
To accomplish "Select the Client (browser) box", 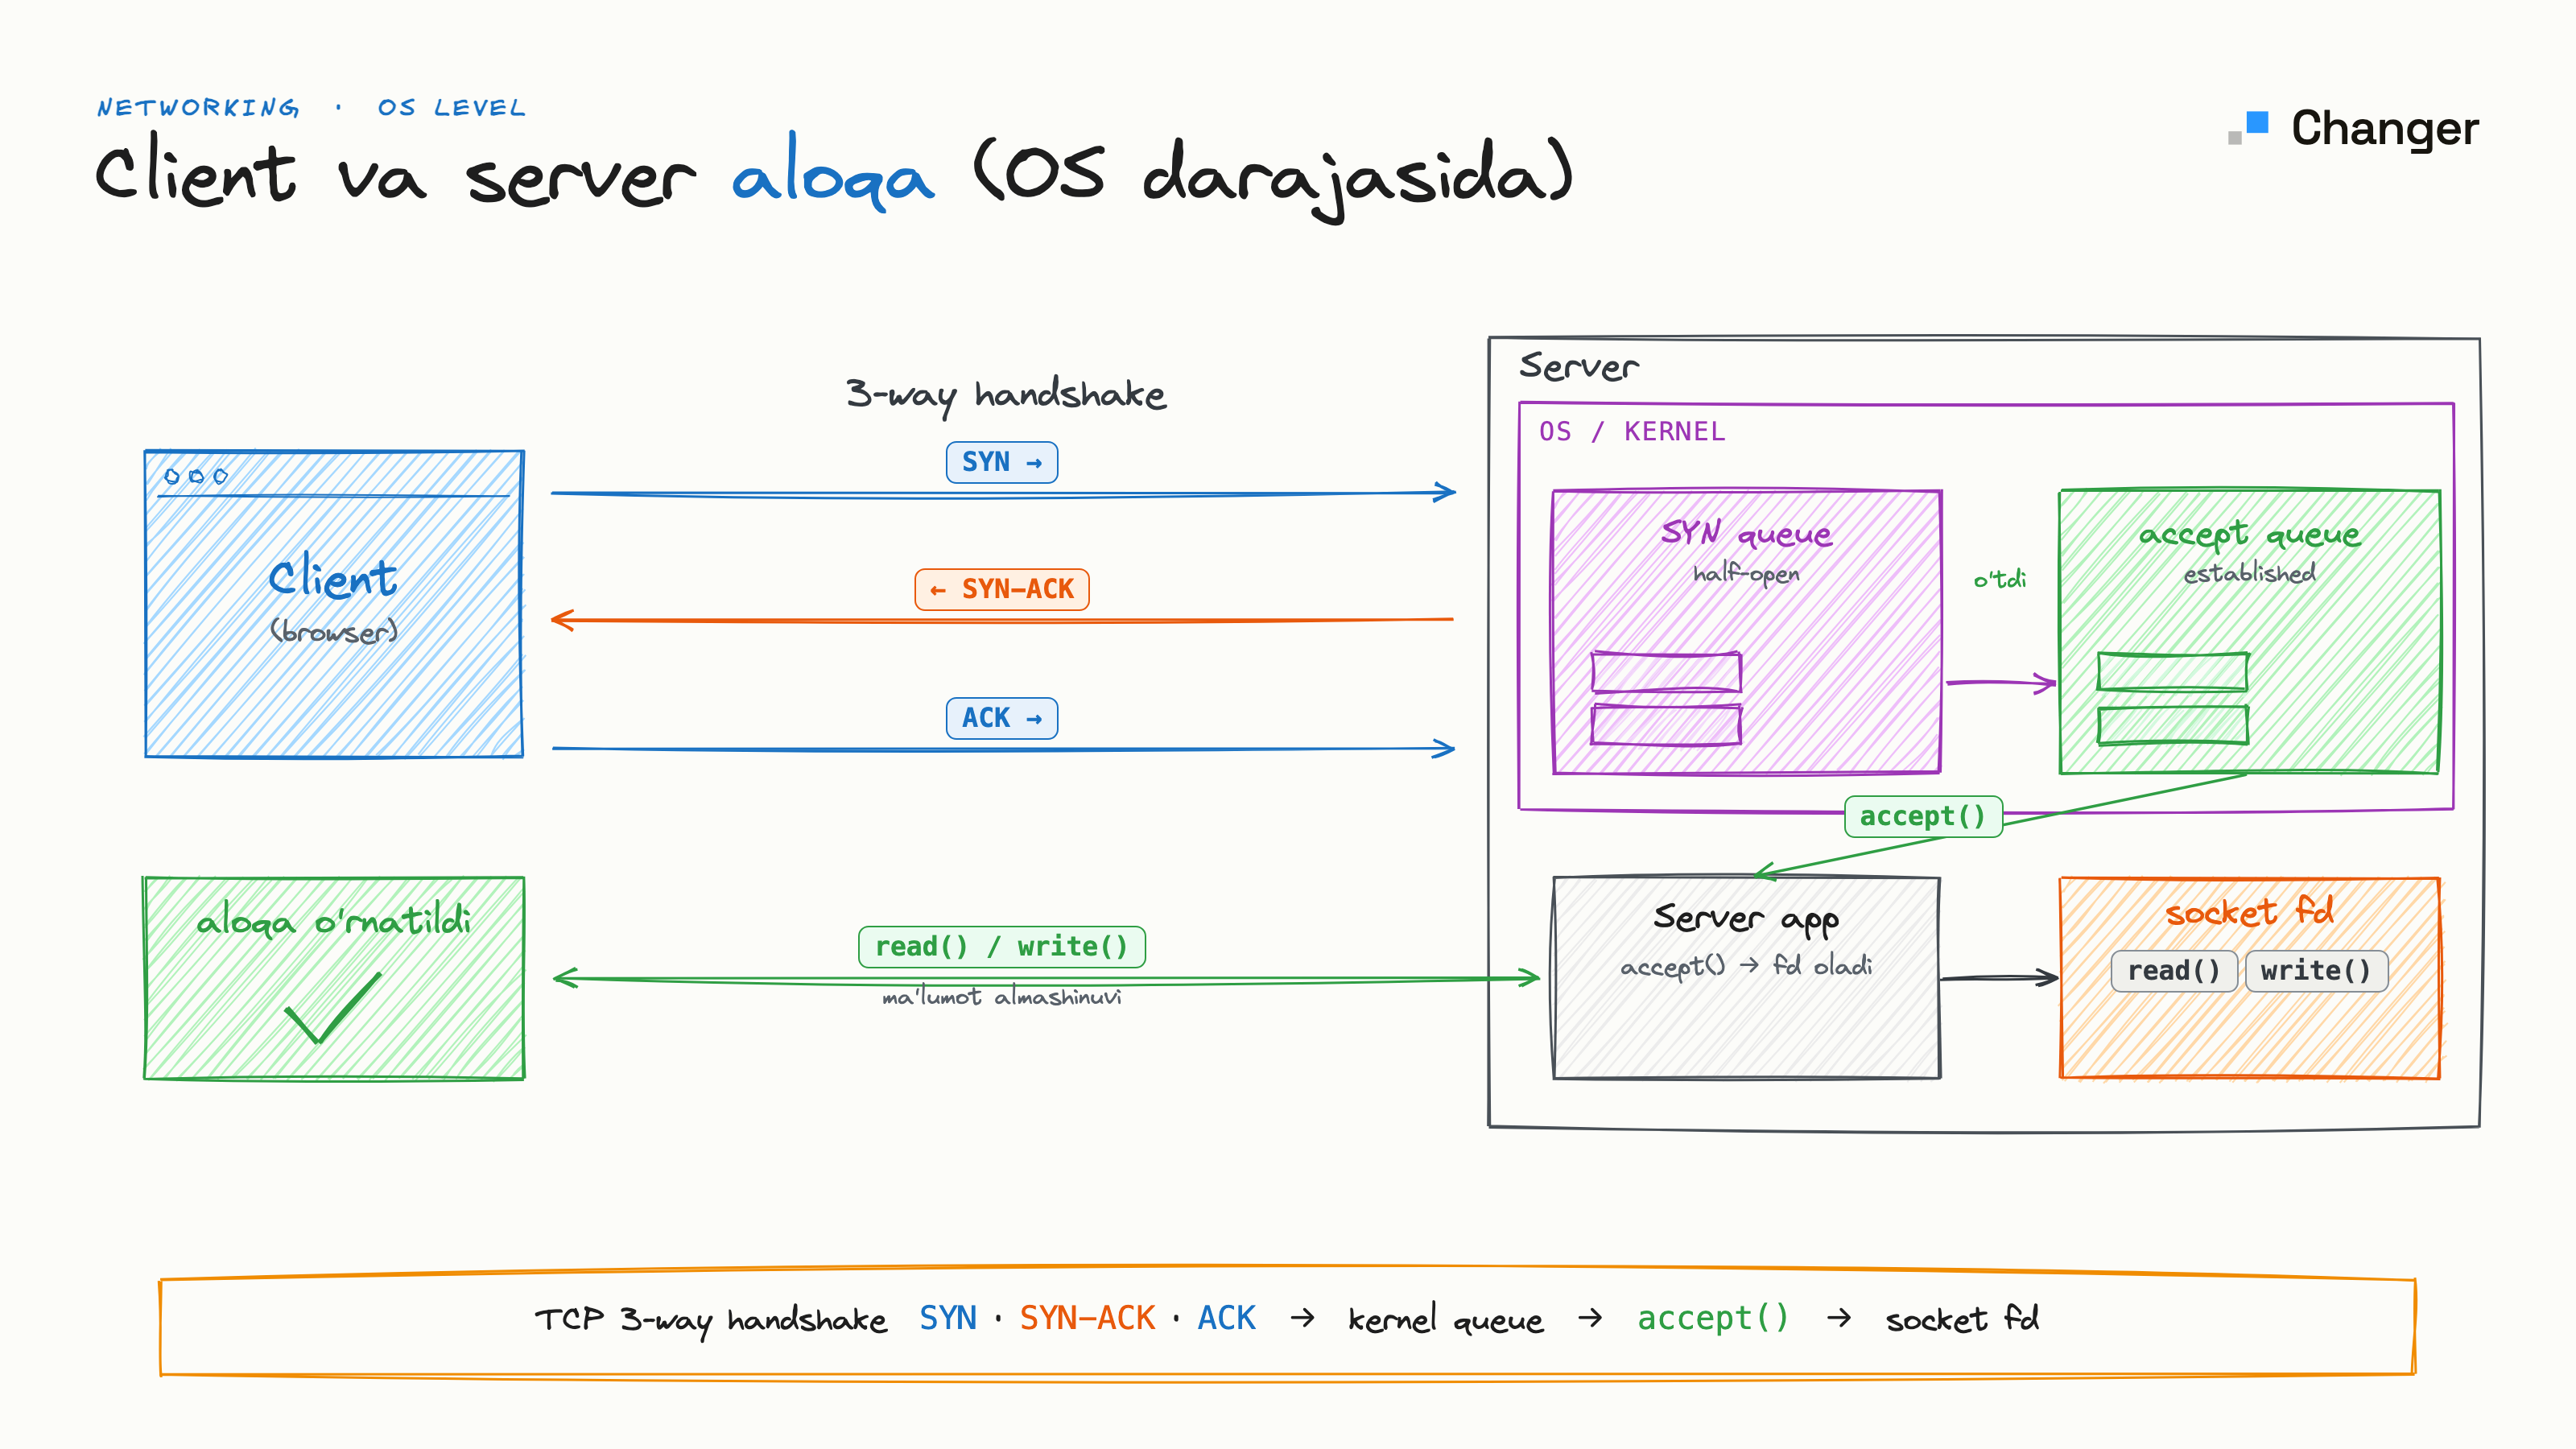I will [334, 604].
